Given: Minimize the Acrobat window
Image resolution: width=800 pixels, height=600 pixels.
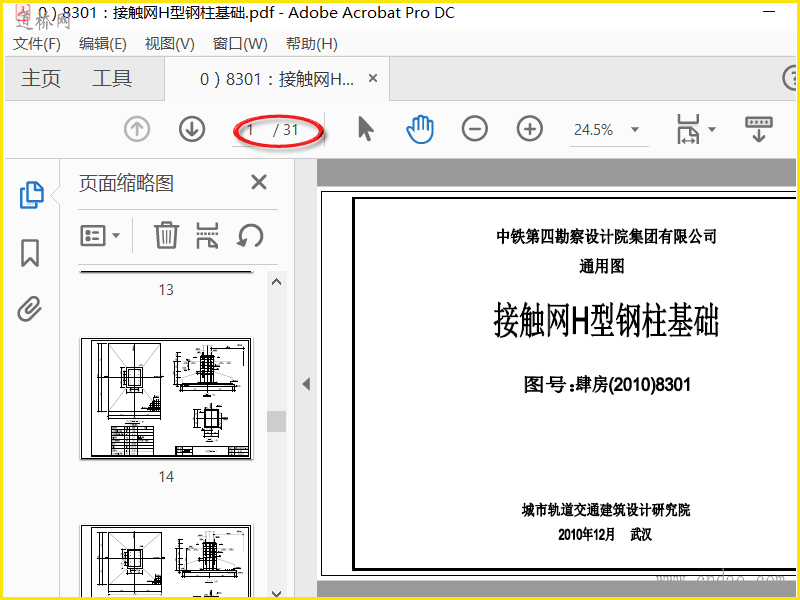Looking at the screenshot, I should point(769,11).
